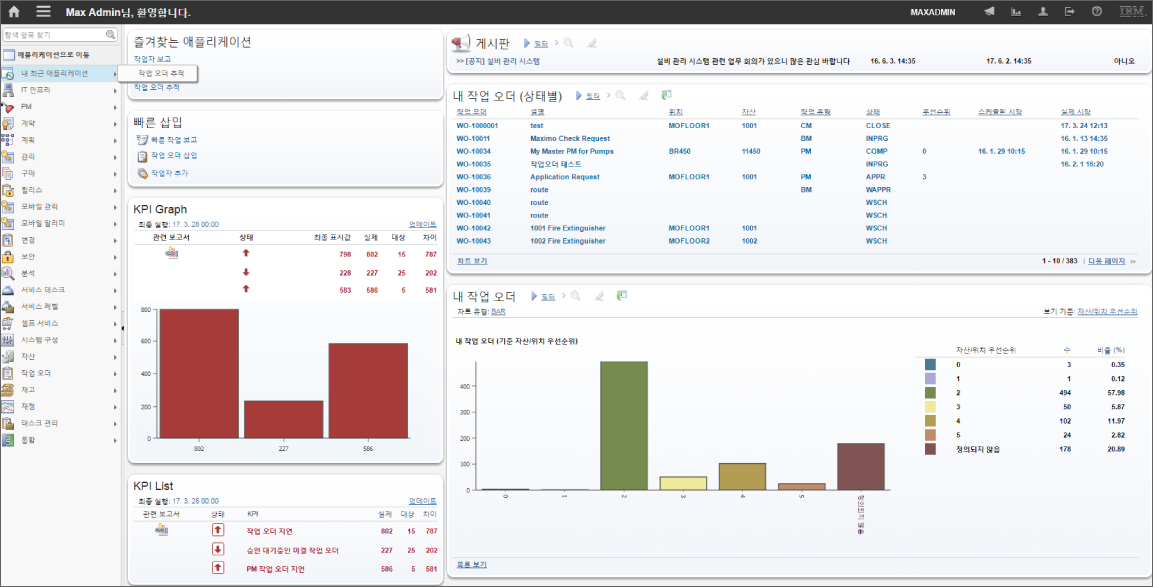Expand the filter triangle in 게시판 portlet

[x=527, y=43]
